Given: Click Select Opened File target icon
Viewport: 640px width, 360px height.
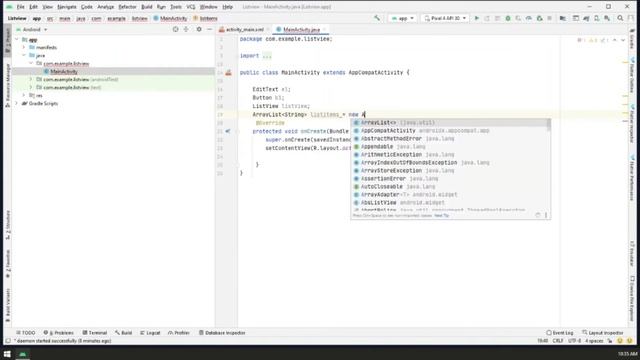Looking at the screenshot, I should [176, 29].
